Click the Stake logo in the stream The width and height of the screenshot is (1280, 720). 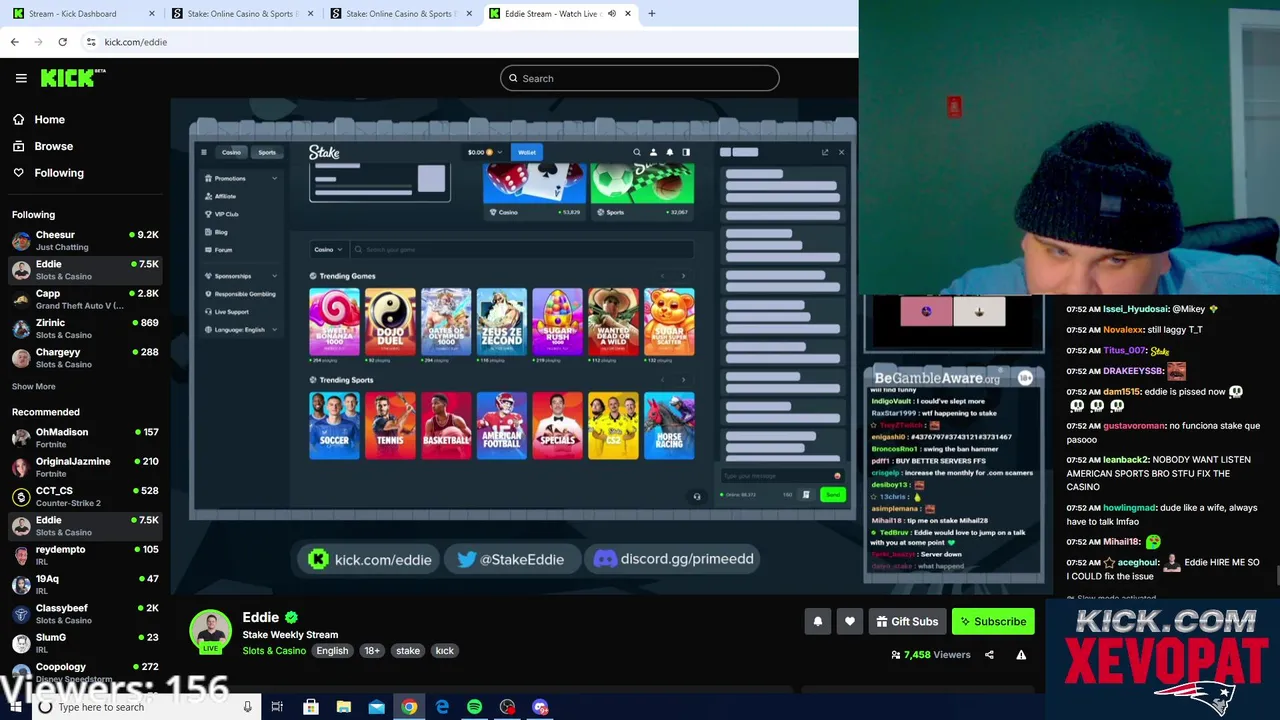(324, 152)
